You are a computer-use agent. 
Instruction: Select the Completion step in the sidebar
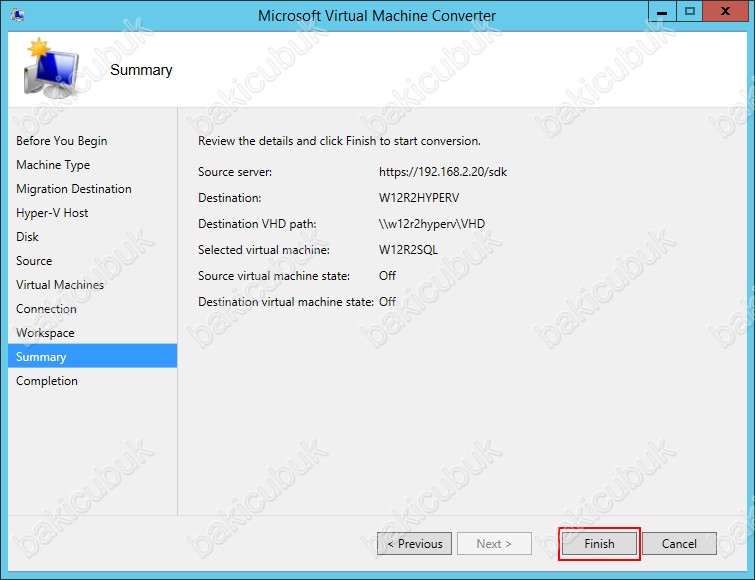click(47, 381)
